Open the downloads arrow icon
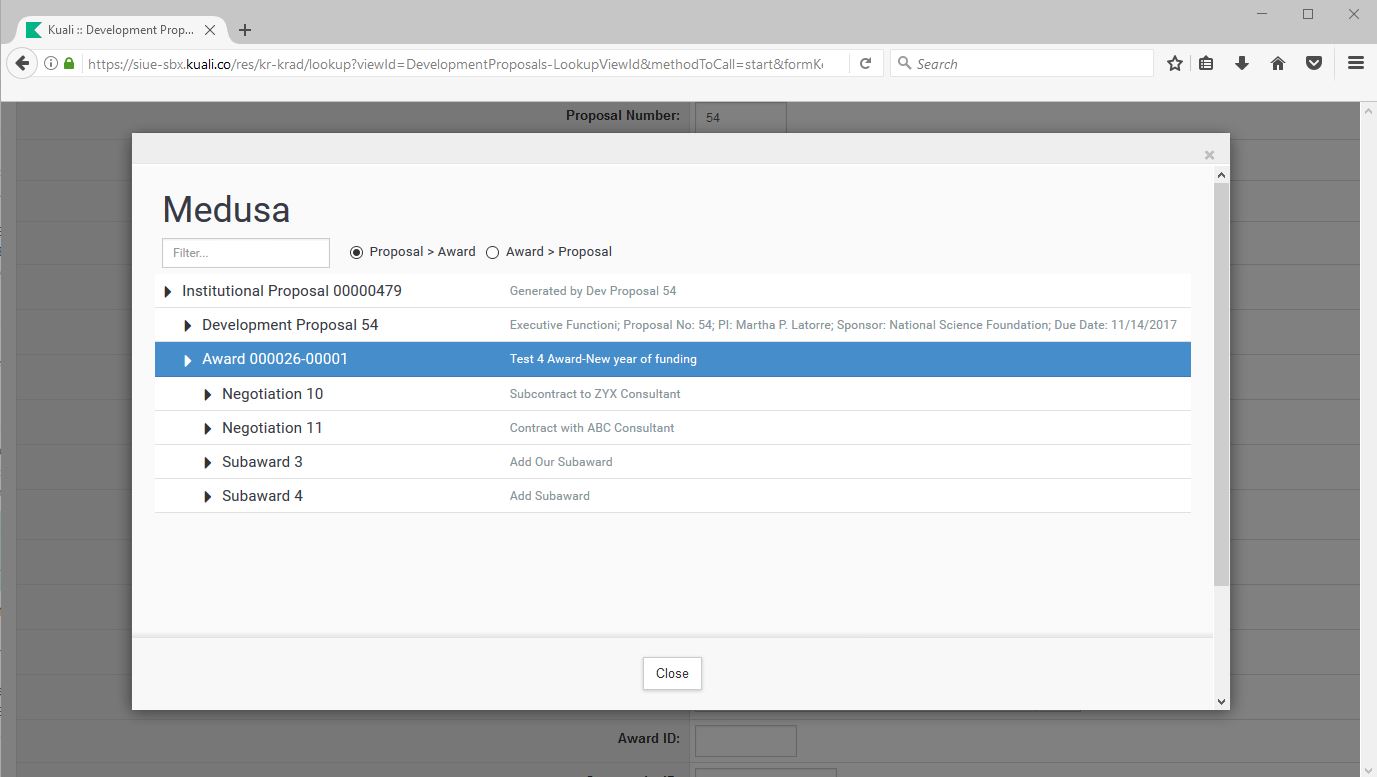Screen dimensions: 1377x777 (x=1242, y=63)
